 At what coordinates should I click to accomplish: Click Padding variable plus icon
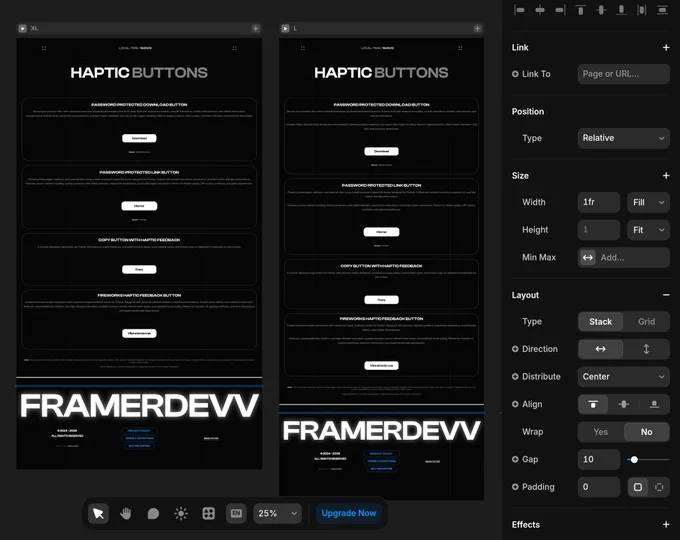(515, 487)
